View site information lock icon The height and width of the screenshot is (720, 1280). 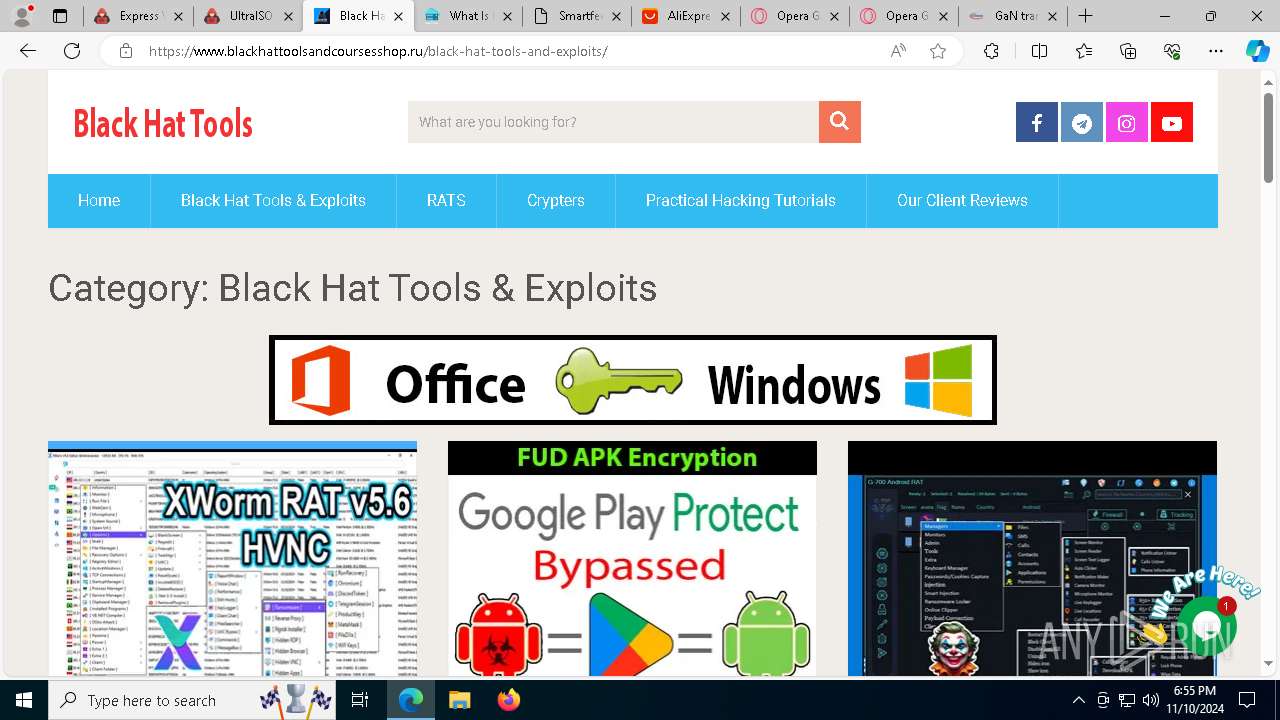126,51
